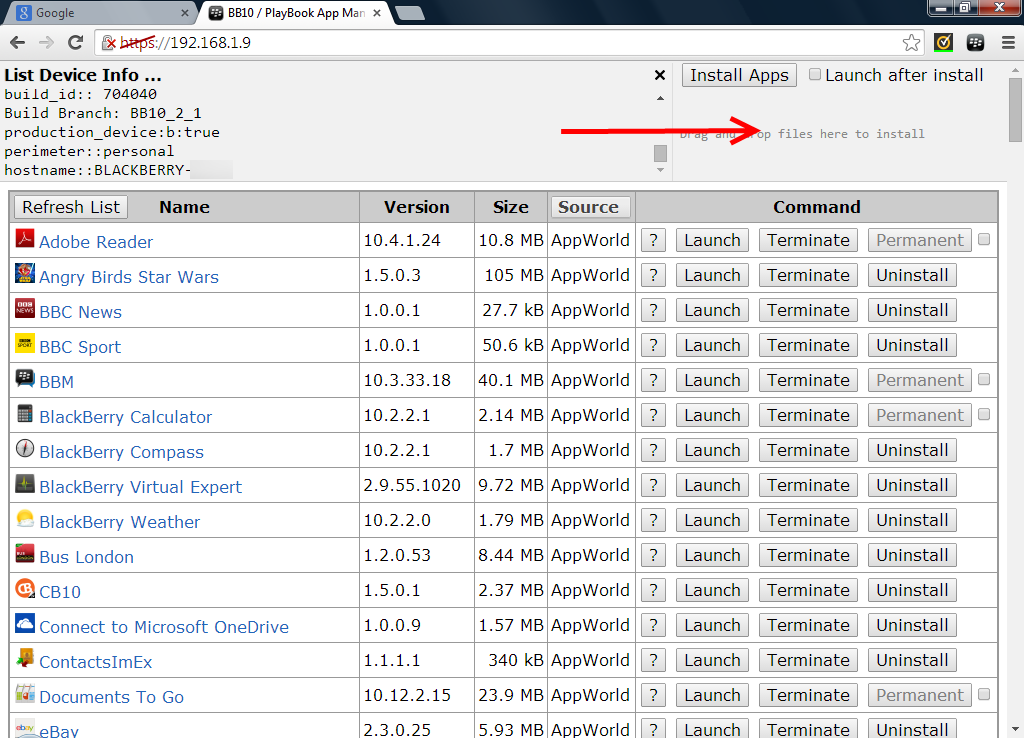The image size is (1024, 738).
Task: Close the List Device Info panel
Action: (660, 75)
